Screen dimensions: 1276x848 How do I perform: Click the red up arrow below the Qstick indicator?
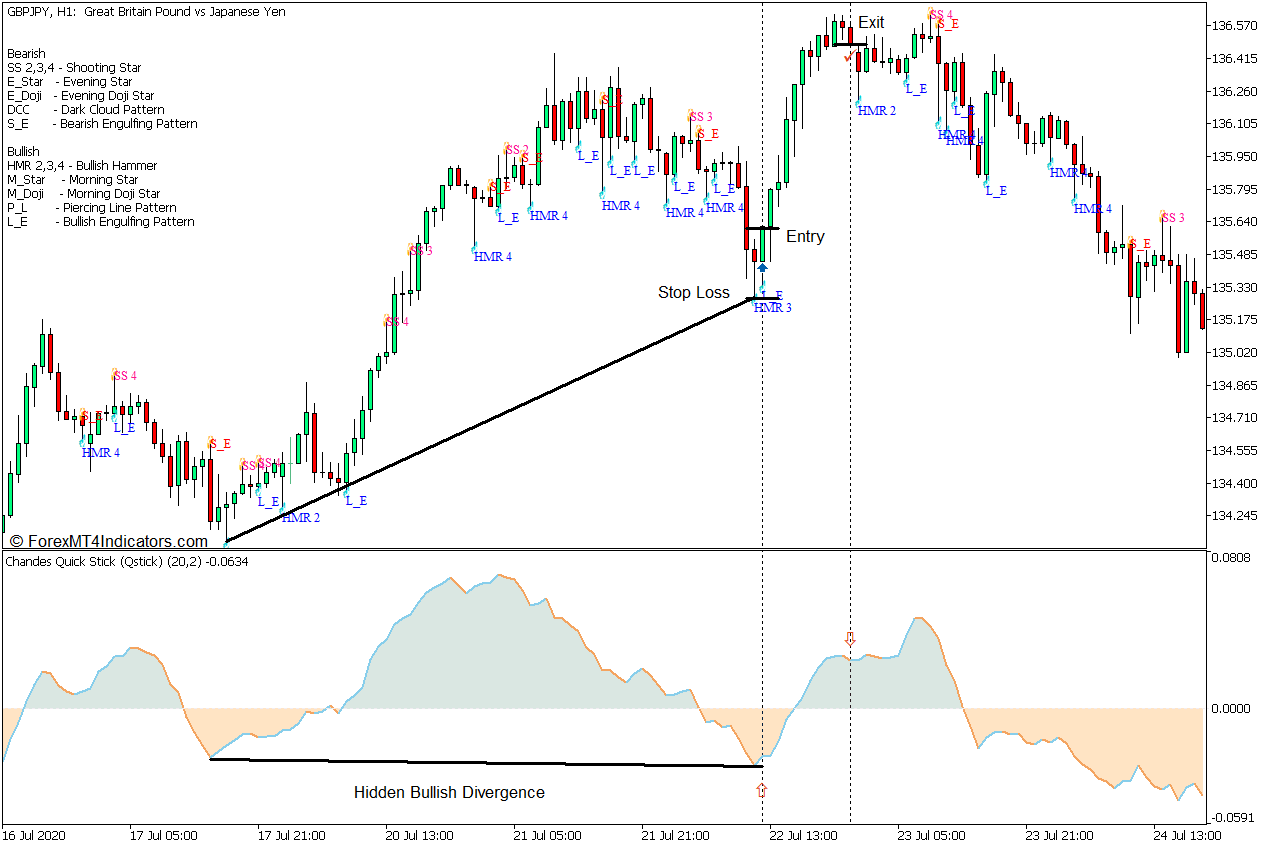tap(762, 790)
